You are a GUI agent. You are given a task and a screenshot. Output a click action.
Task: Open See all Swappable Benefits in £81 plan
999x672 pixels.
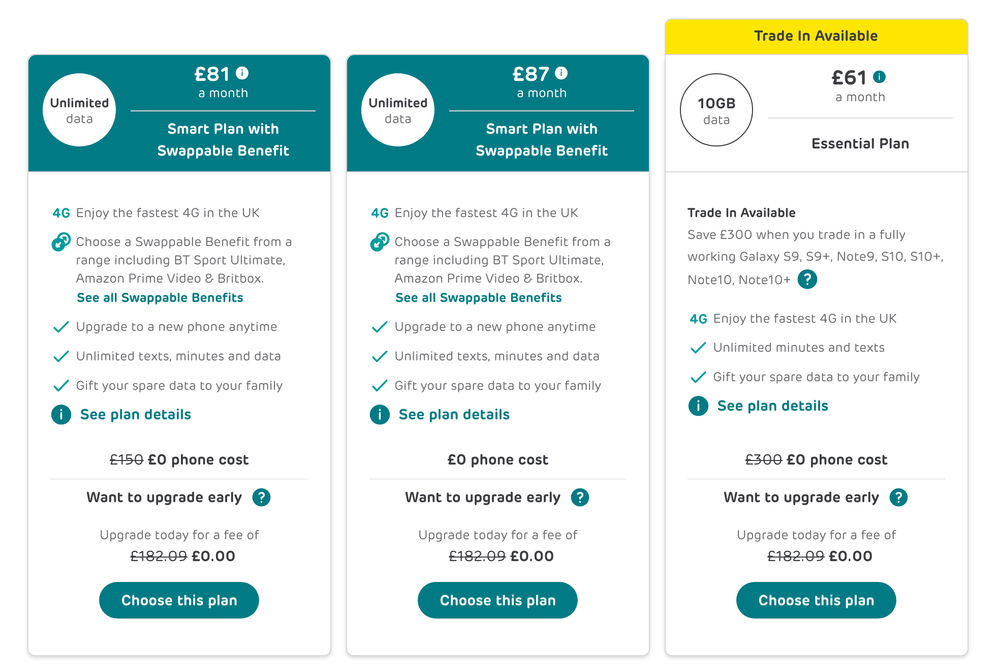coord(160,298)
